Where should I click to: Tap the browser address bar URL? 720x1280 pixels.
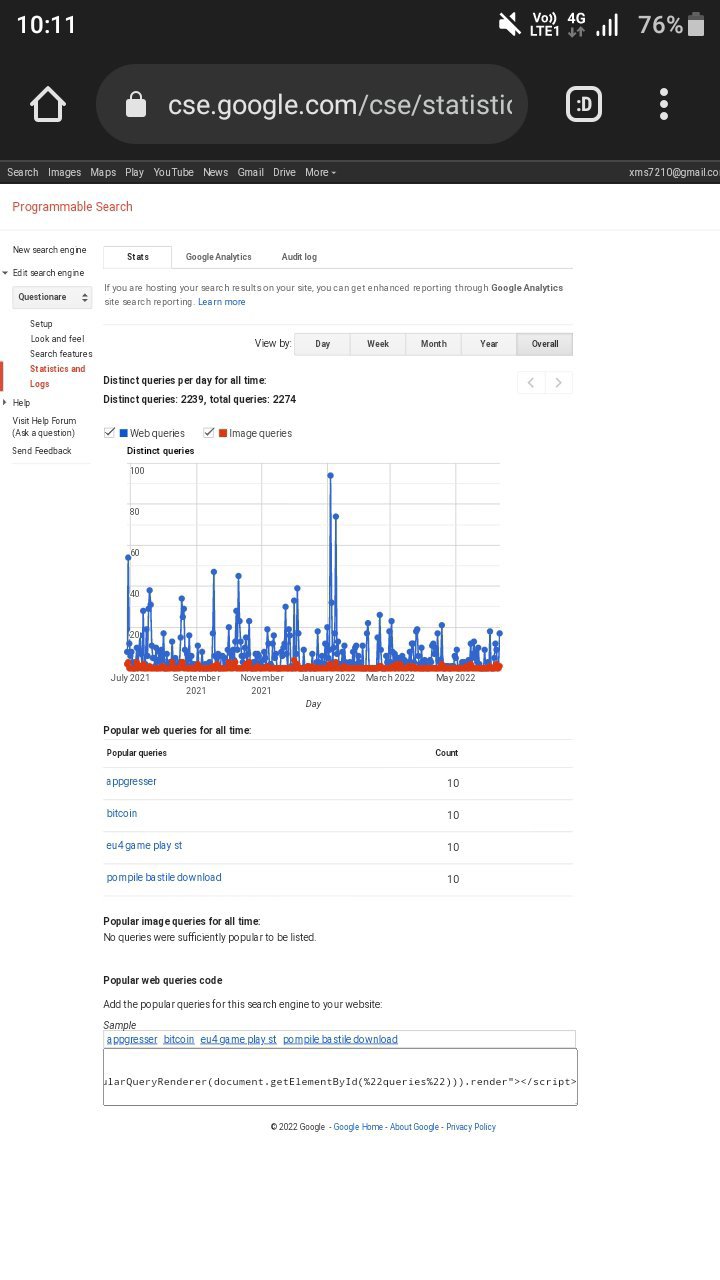tap(340, 105)
